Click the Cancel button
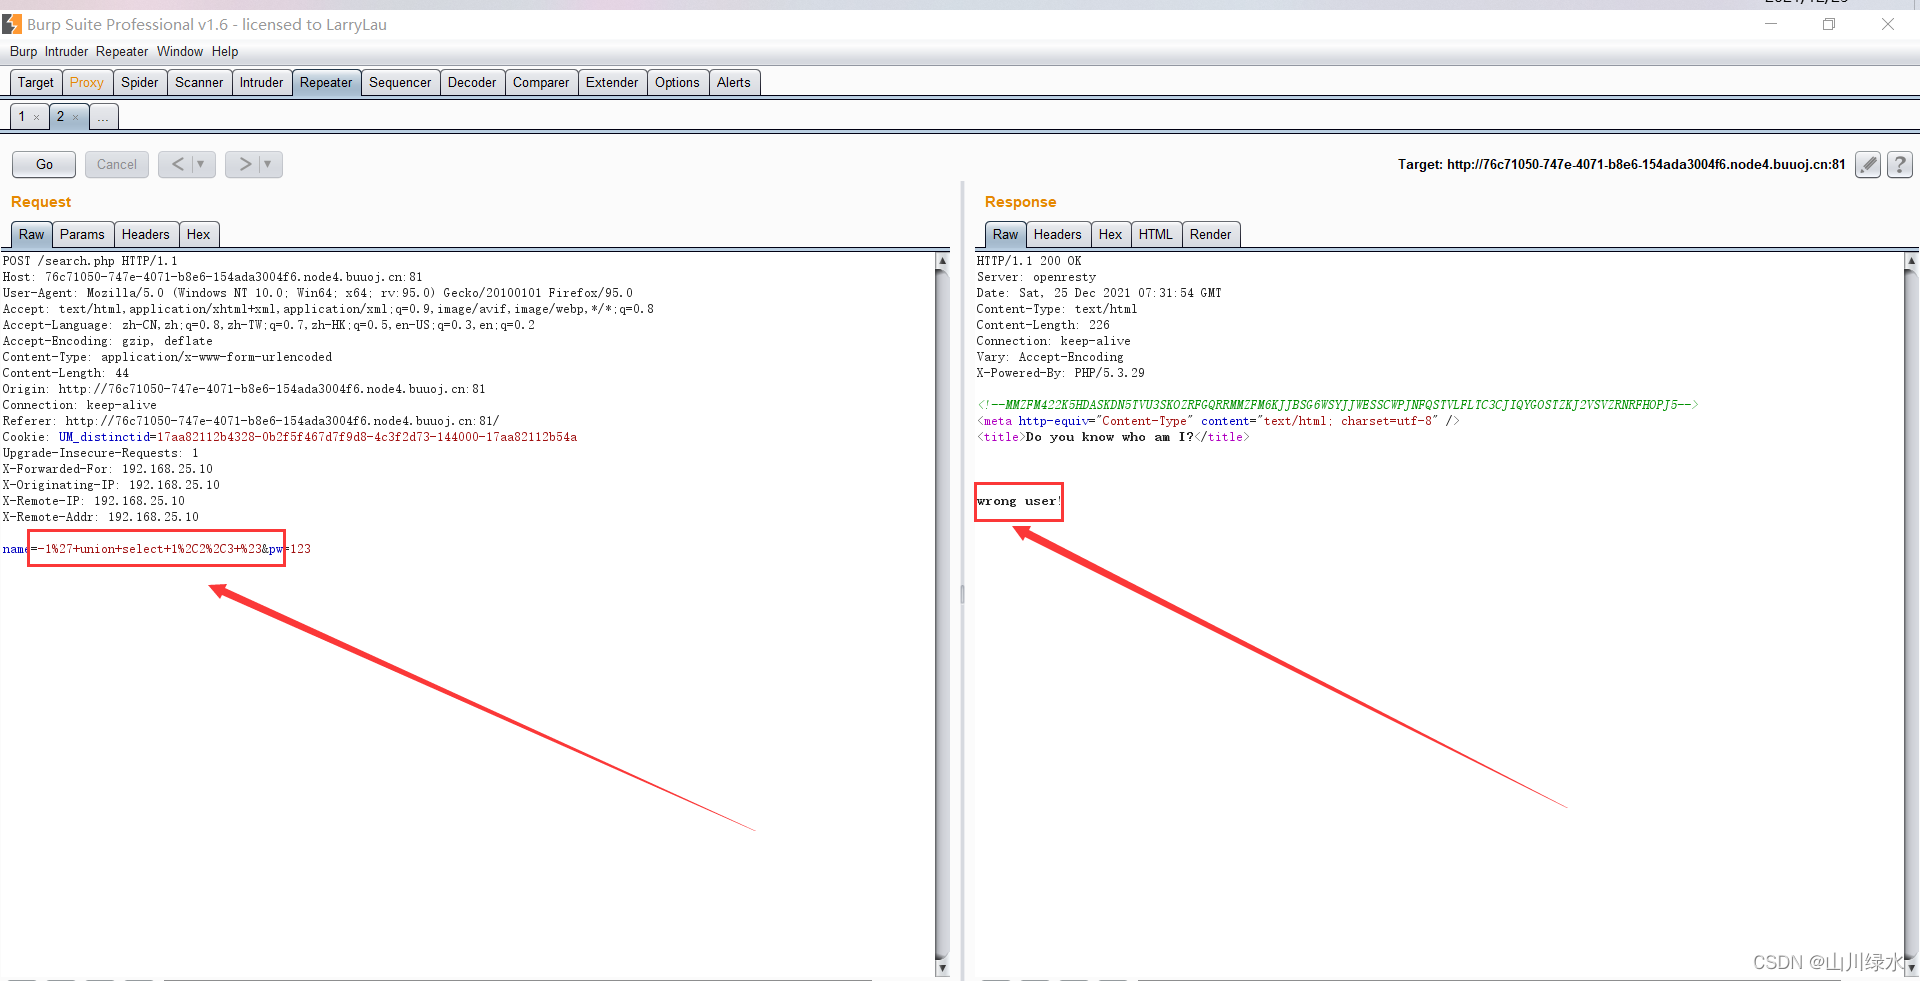Image resolution: width=1920 pixels, height=981 pixels. (x=117, y=164)
